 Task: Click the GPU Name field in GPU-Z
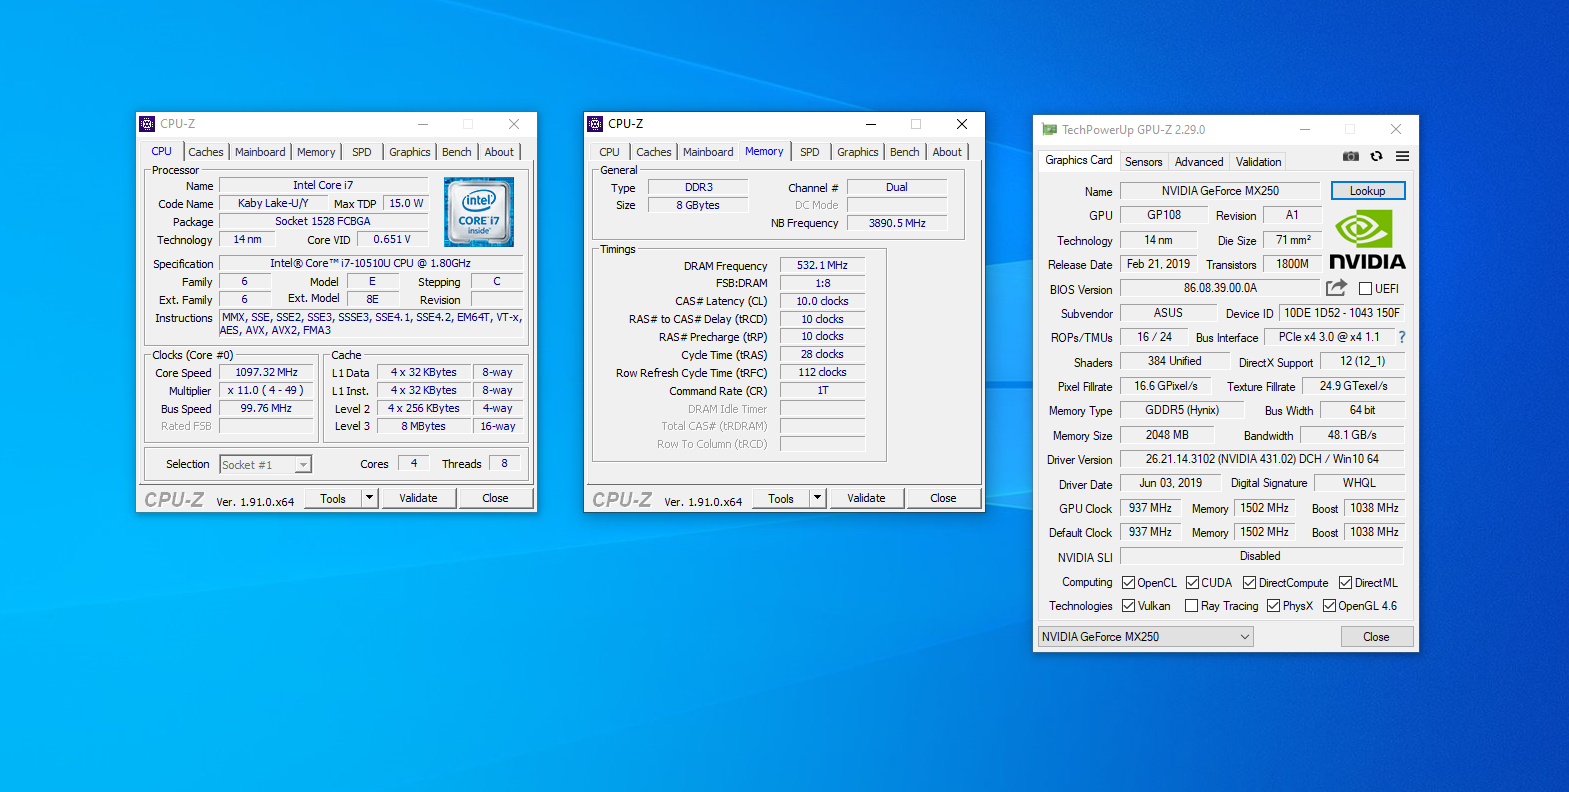pos(1220,191)
